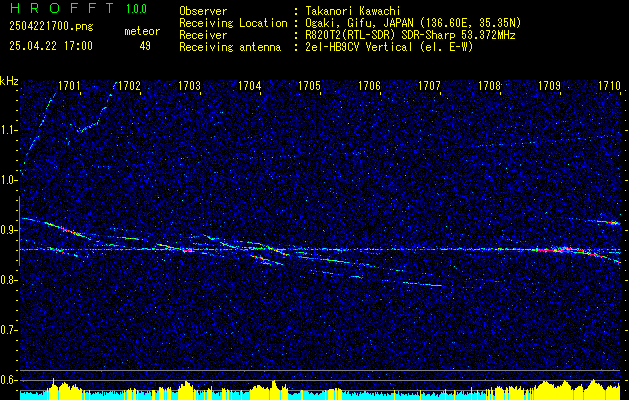The width and height of the screenshot is (629, 400).
Task: Click the 1.0 kHz frequency label
Action: coord(8,181)
